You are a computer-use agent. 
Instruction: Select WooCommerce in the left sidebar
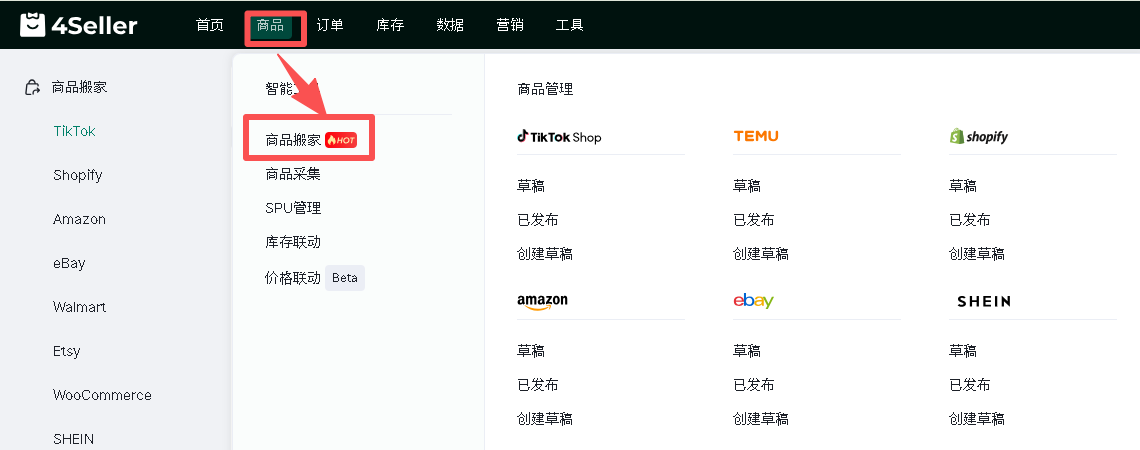click(103, 395)
